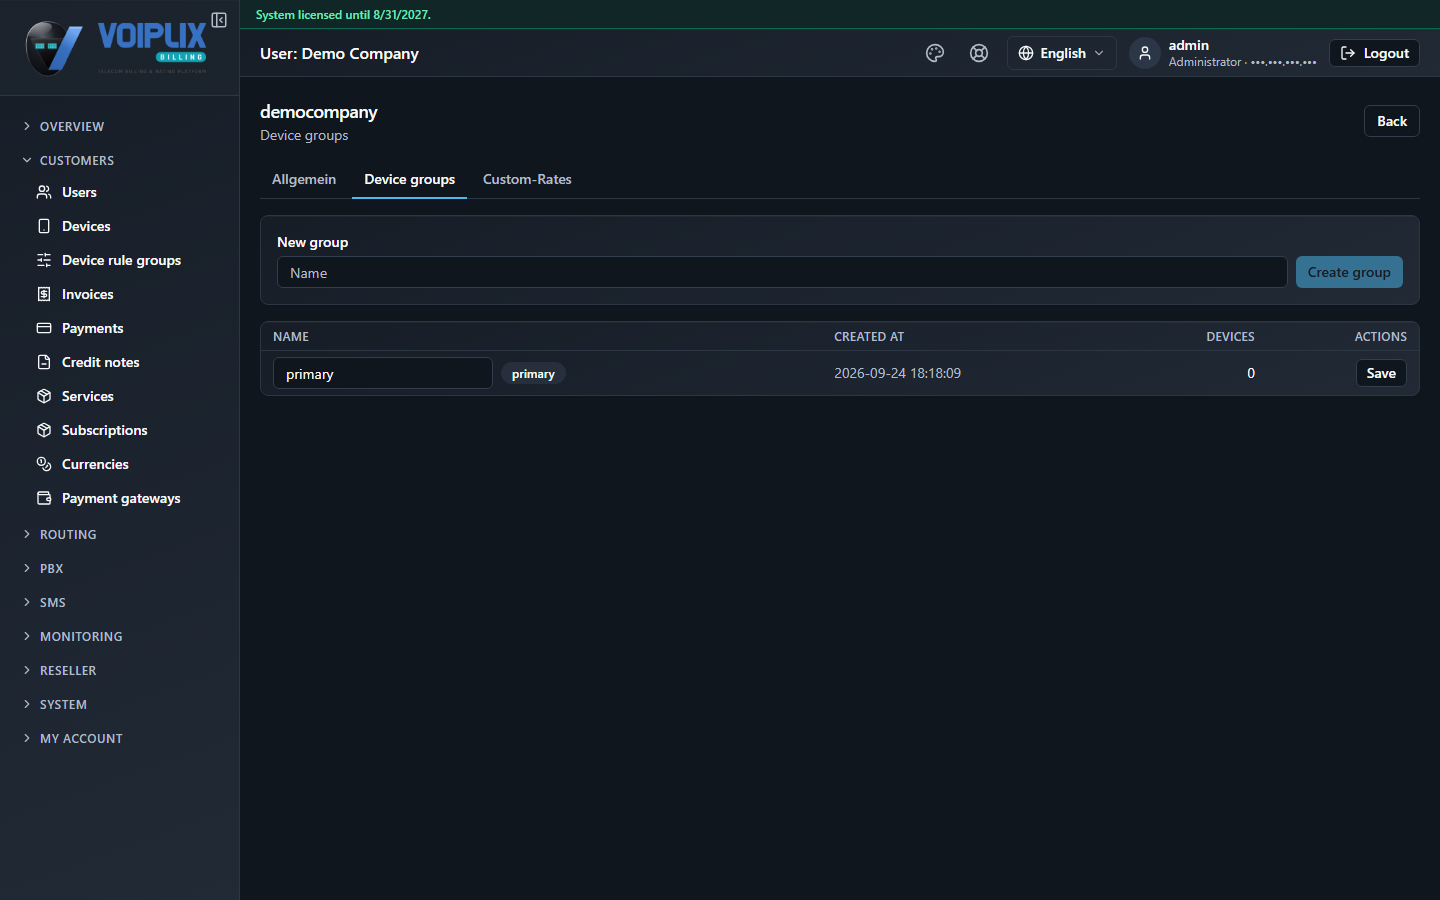Image resolution: width=1440 pixels, height=900 pixels.
Task: Open the theme palette icon
Action: 935,53
